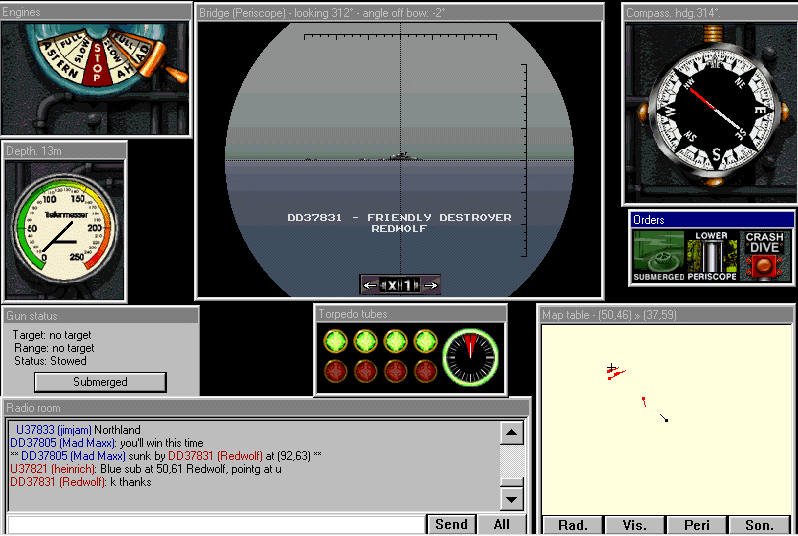Click the Bridge (Periscope) title bar
This screenshot has width=798, height=536.
pyautogui.click(x=400, y=13)
